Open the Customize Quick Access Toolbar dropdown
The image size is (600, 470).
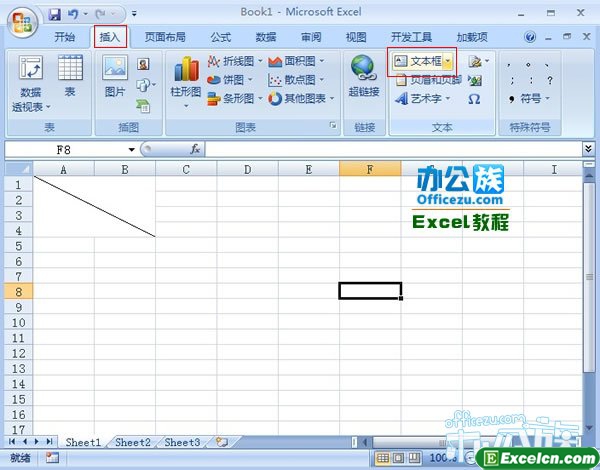pyautogui.click(x=134, y=14)
